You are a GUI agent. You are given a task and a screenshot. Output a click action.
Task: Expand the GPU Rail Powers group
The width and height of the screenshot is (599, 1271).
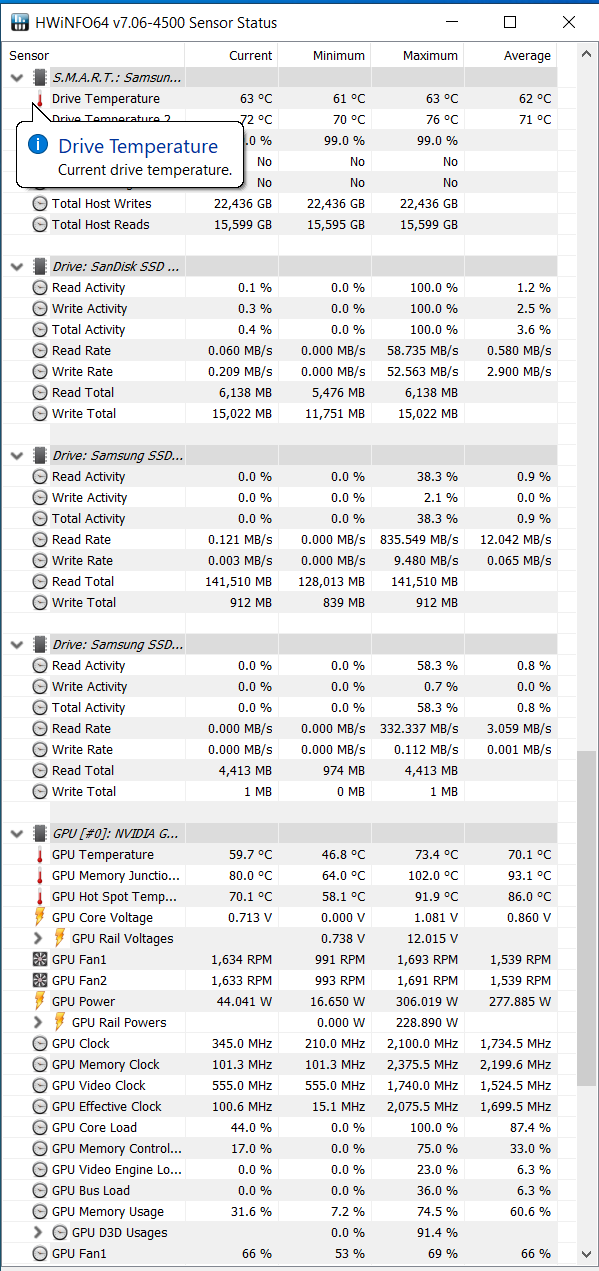(38, 1023)
